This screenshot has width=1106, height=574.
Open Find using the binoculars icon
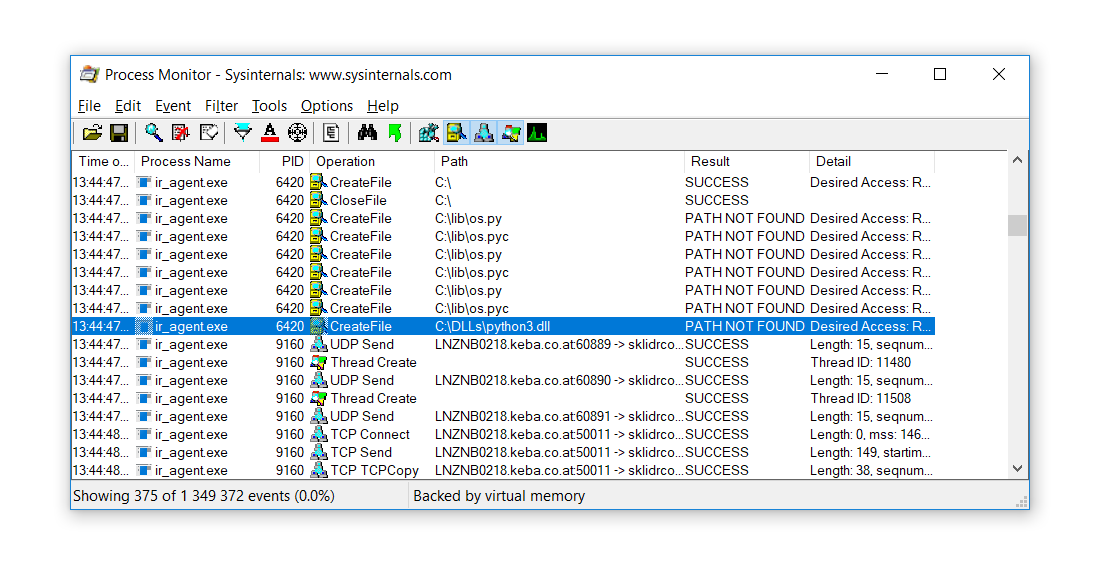(367, 133)
